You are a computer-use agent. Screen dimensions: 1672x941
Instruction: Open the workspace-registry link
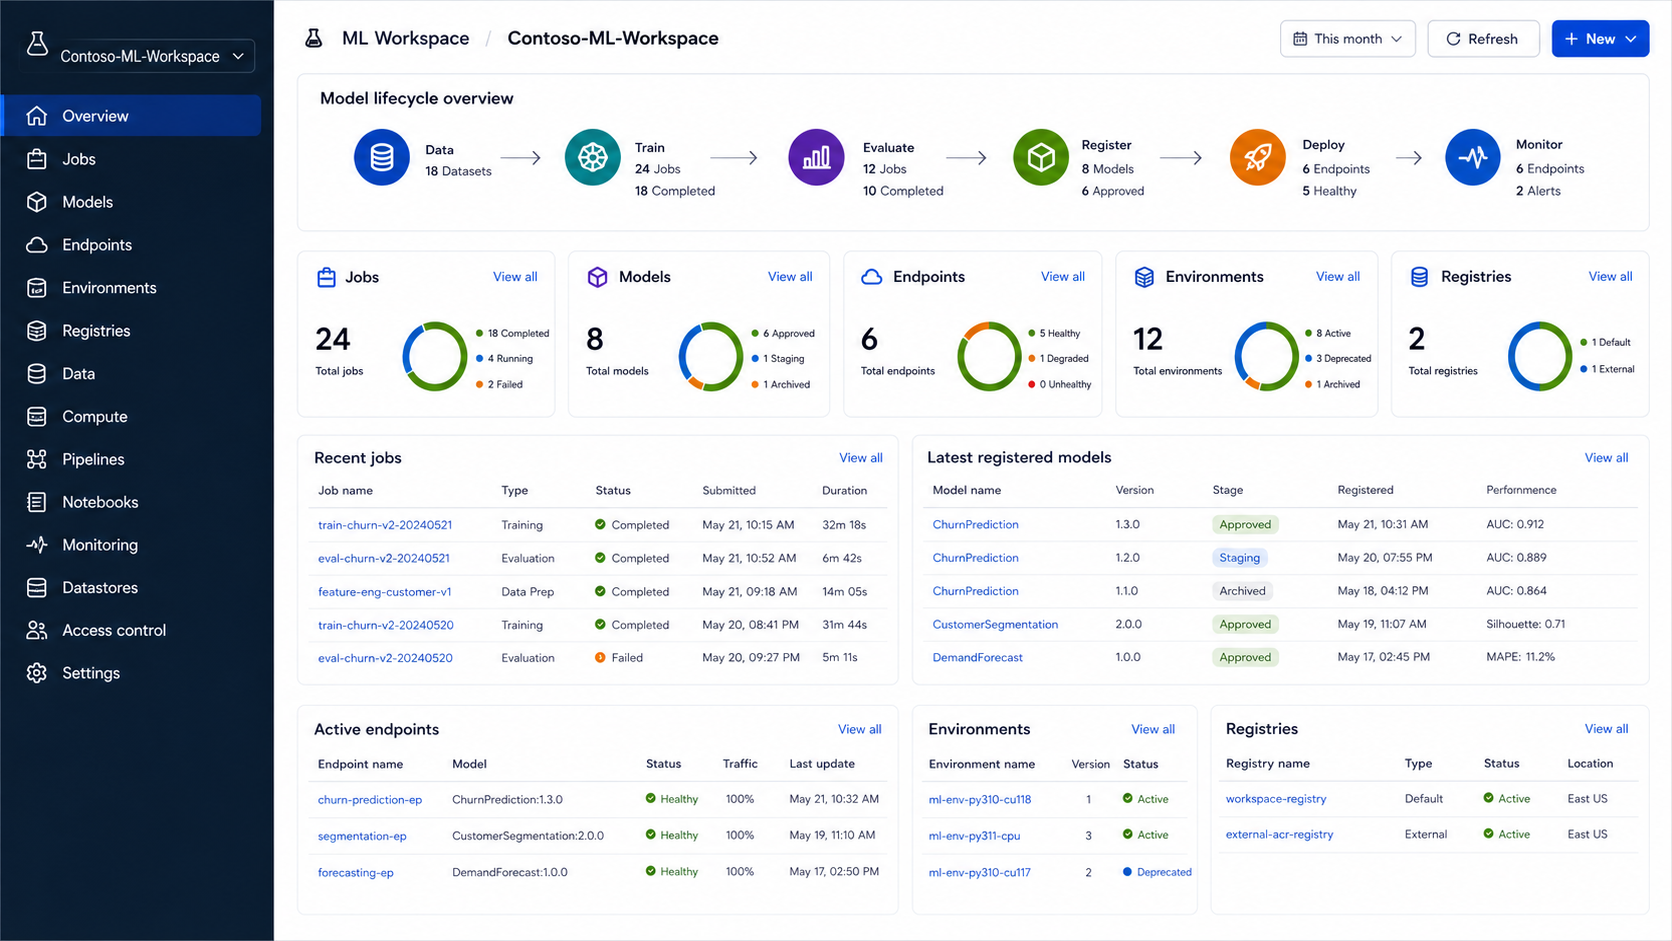point(1276,799)
